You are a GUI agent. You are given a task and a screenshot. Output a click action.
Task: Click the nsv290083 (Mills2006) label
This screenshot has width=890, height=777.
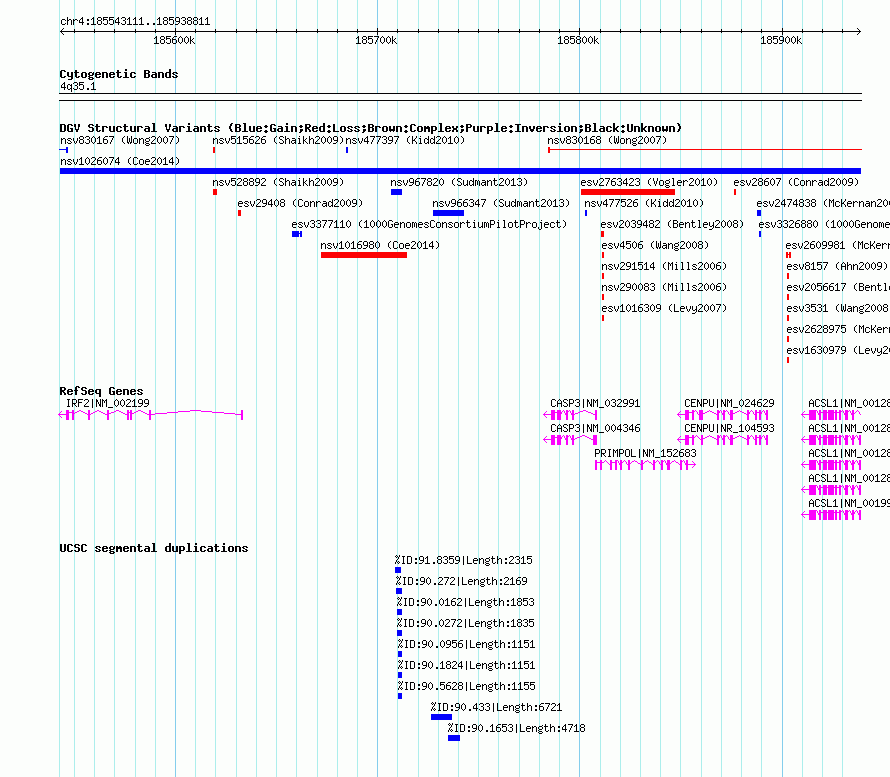pos(664,287)
